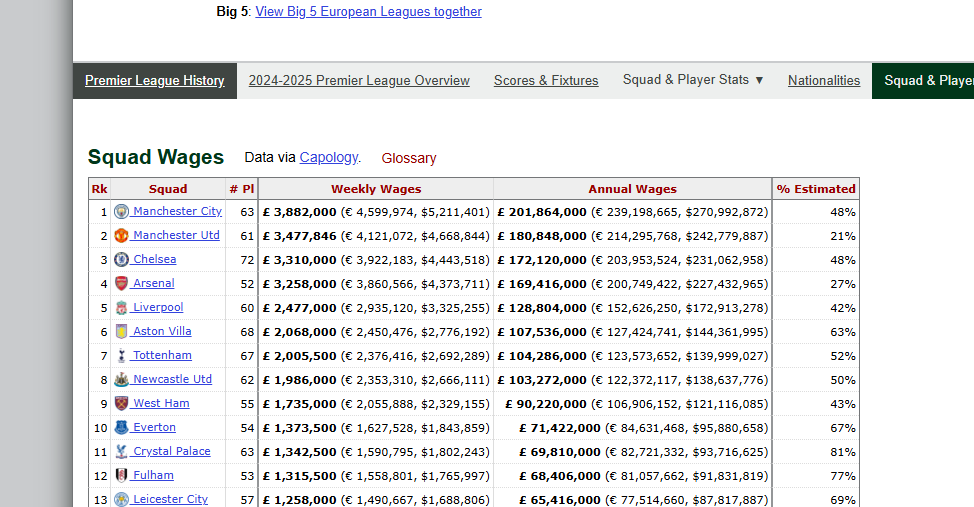Click the Aston Villa club crest icon

[121, 332]
